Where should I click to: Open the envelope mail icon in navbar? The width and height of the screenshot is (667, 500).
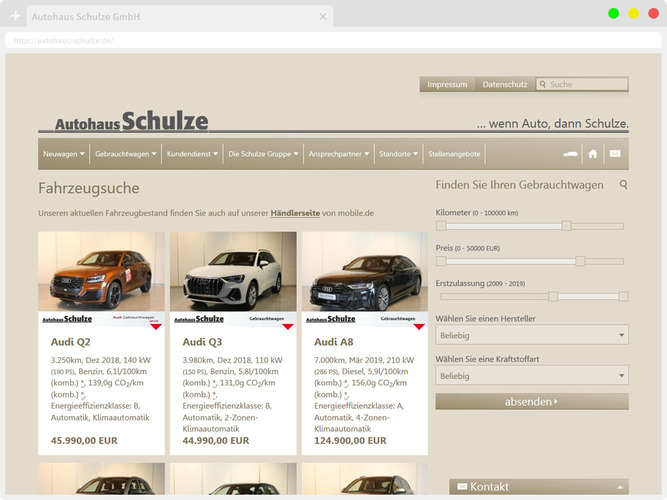pos(615,154)
